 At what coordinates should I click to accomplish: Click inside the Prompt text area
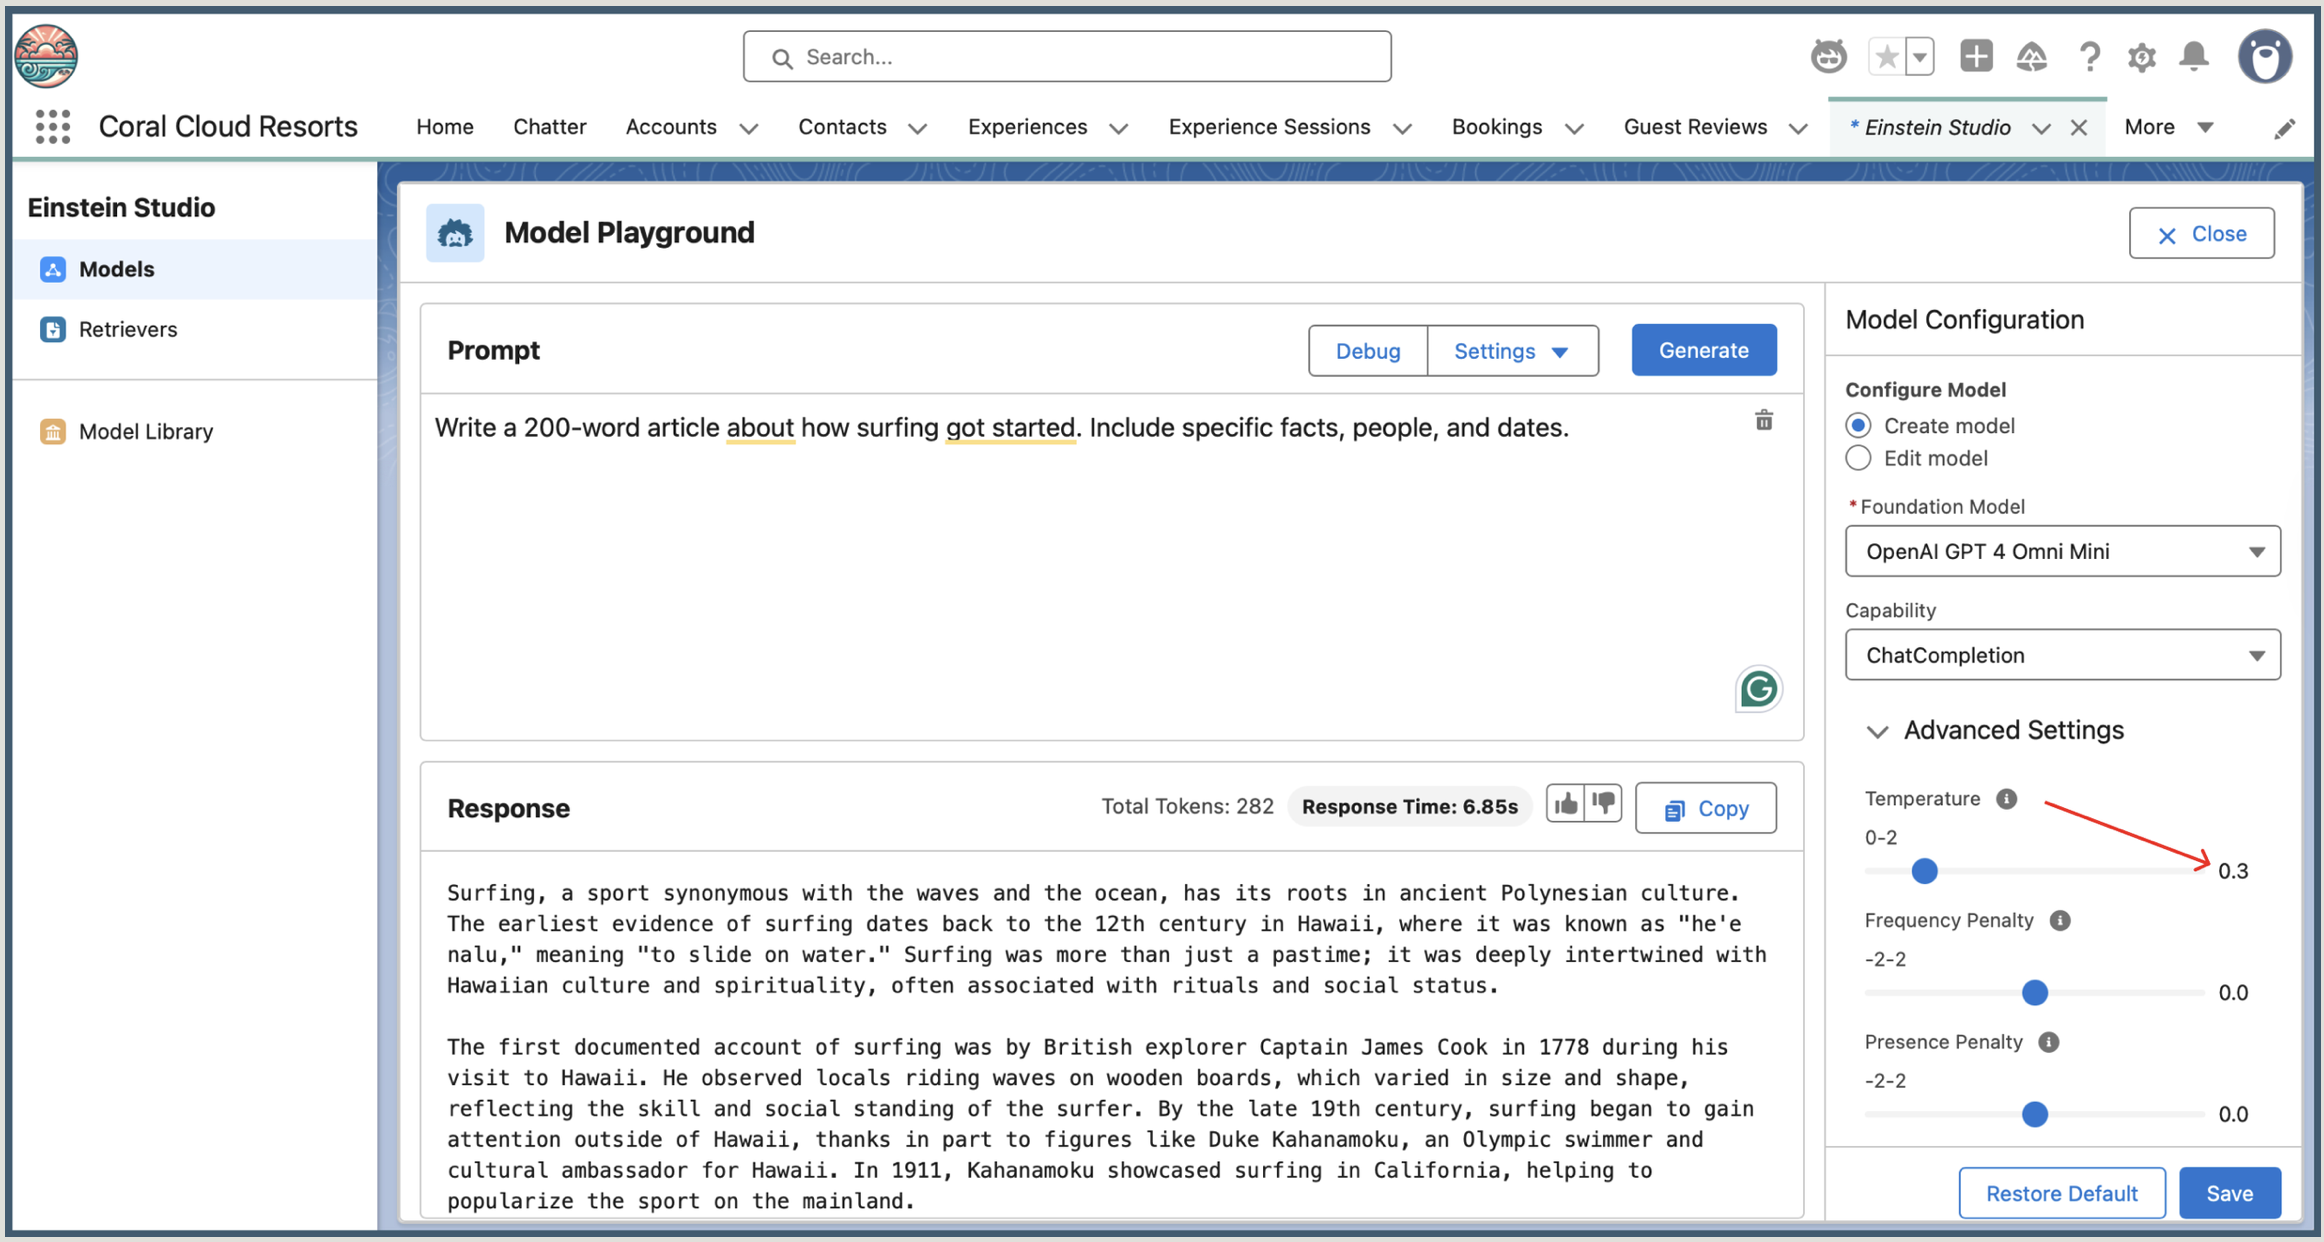pos(1112,567)
